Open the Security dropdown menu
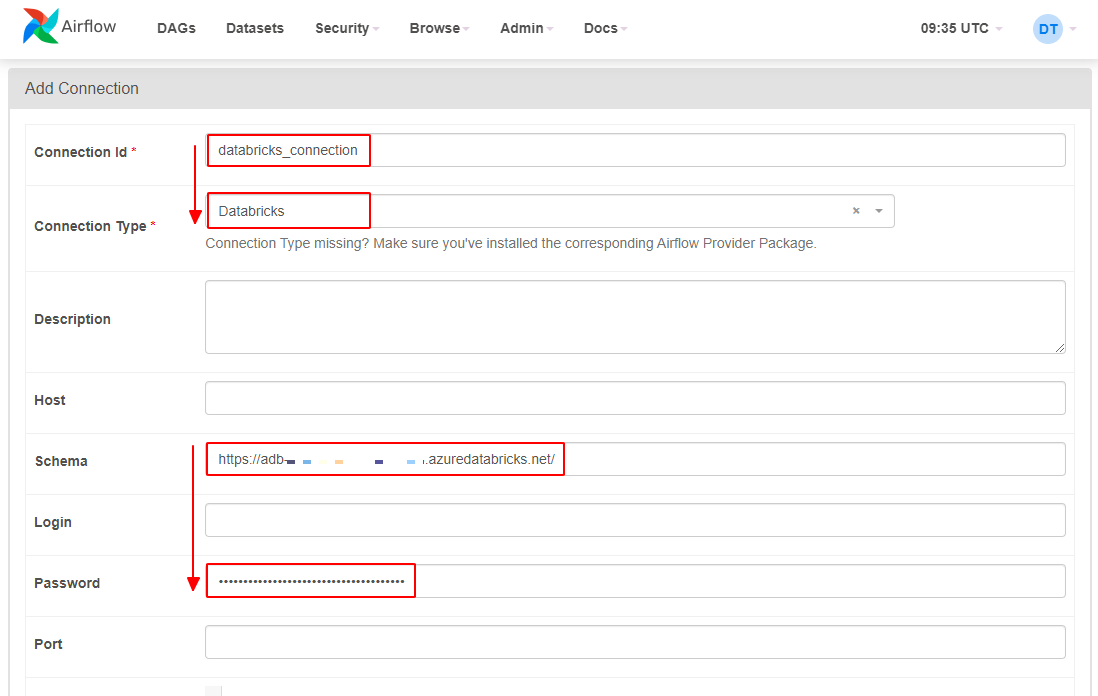This screenshot has height=696, width=1098. pos(347,28)
